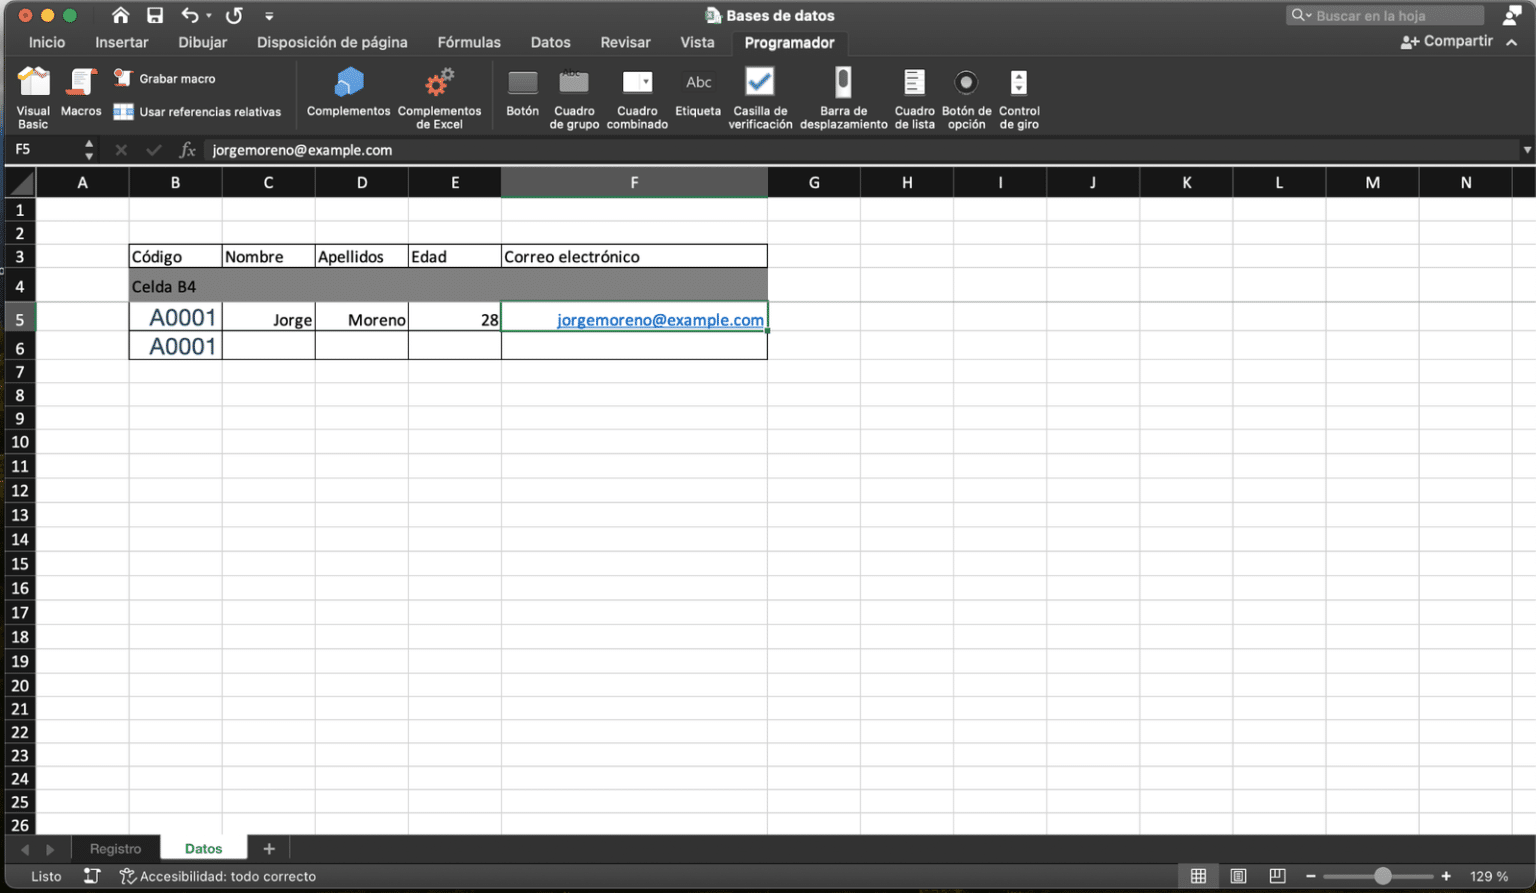Insert a Control de giro control
This screenshot has height=893, width=1536.
[1019, 95]
